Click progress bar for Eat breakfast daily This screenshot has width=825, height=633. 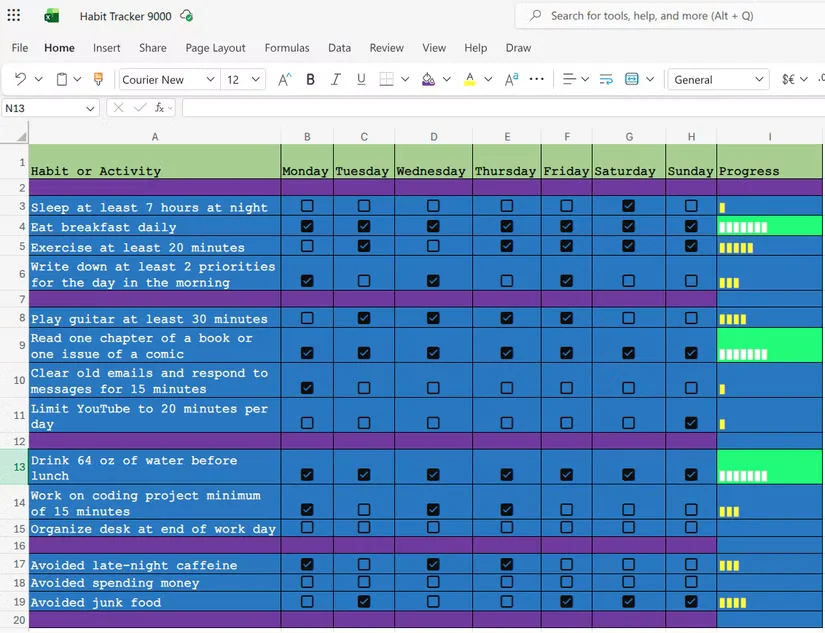[743, 227]
